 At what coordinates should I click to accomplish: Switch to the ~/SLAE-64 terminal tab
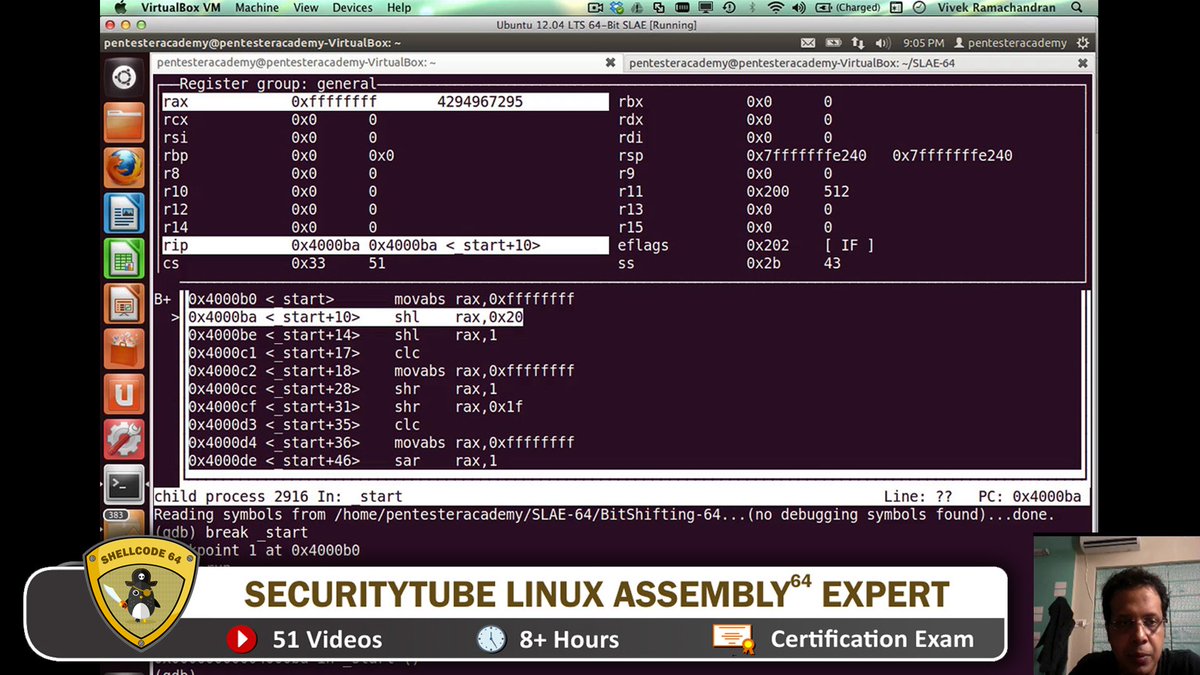click(x=856, y=62)
